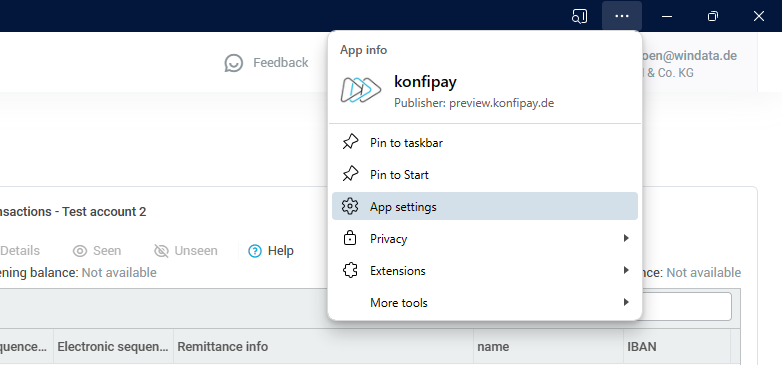
Task: Click the search field above IBAN column
Action: [687, 307]
